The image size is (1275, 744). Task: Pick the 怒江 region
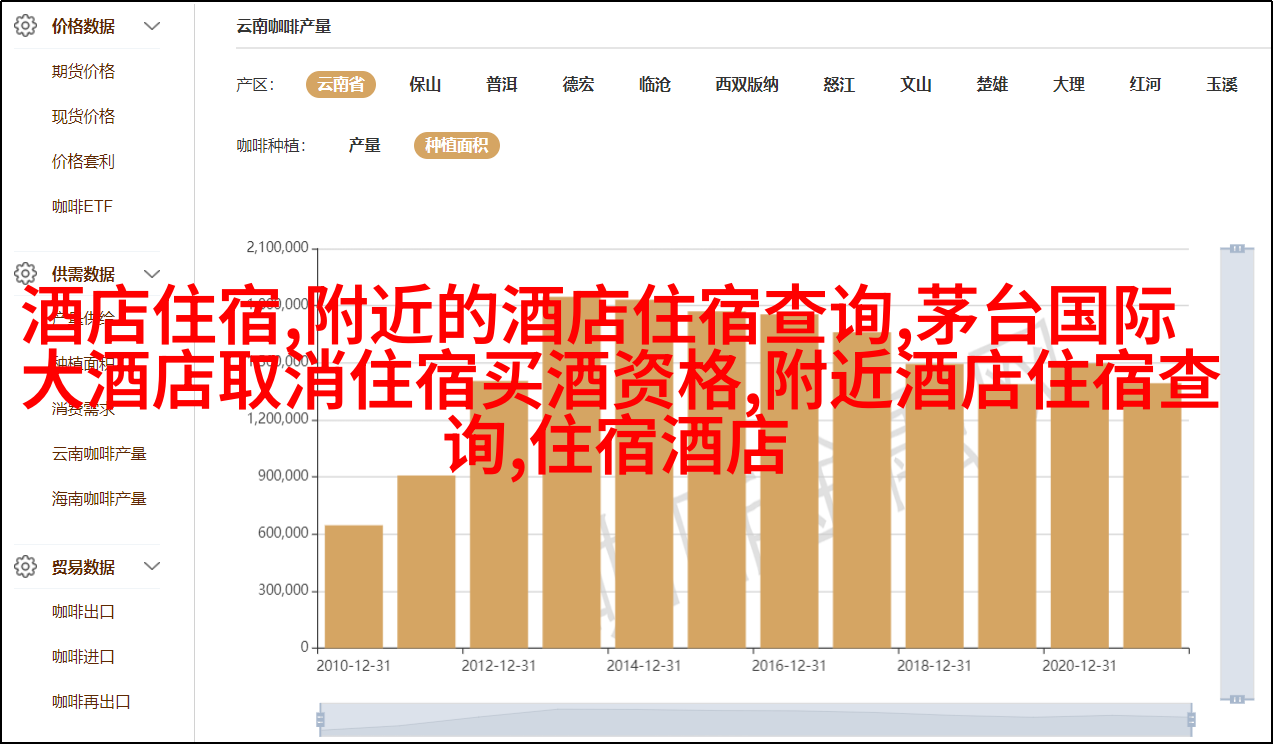[x=839, y=85]
